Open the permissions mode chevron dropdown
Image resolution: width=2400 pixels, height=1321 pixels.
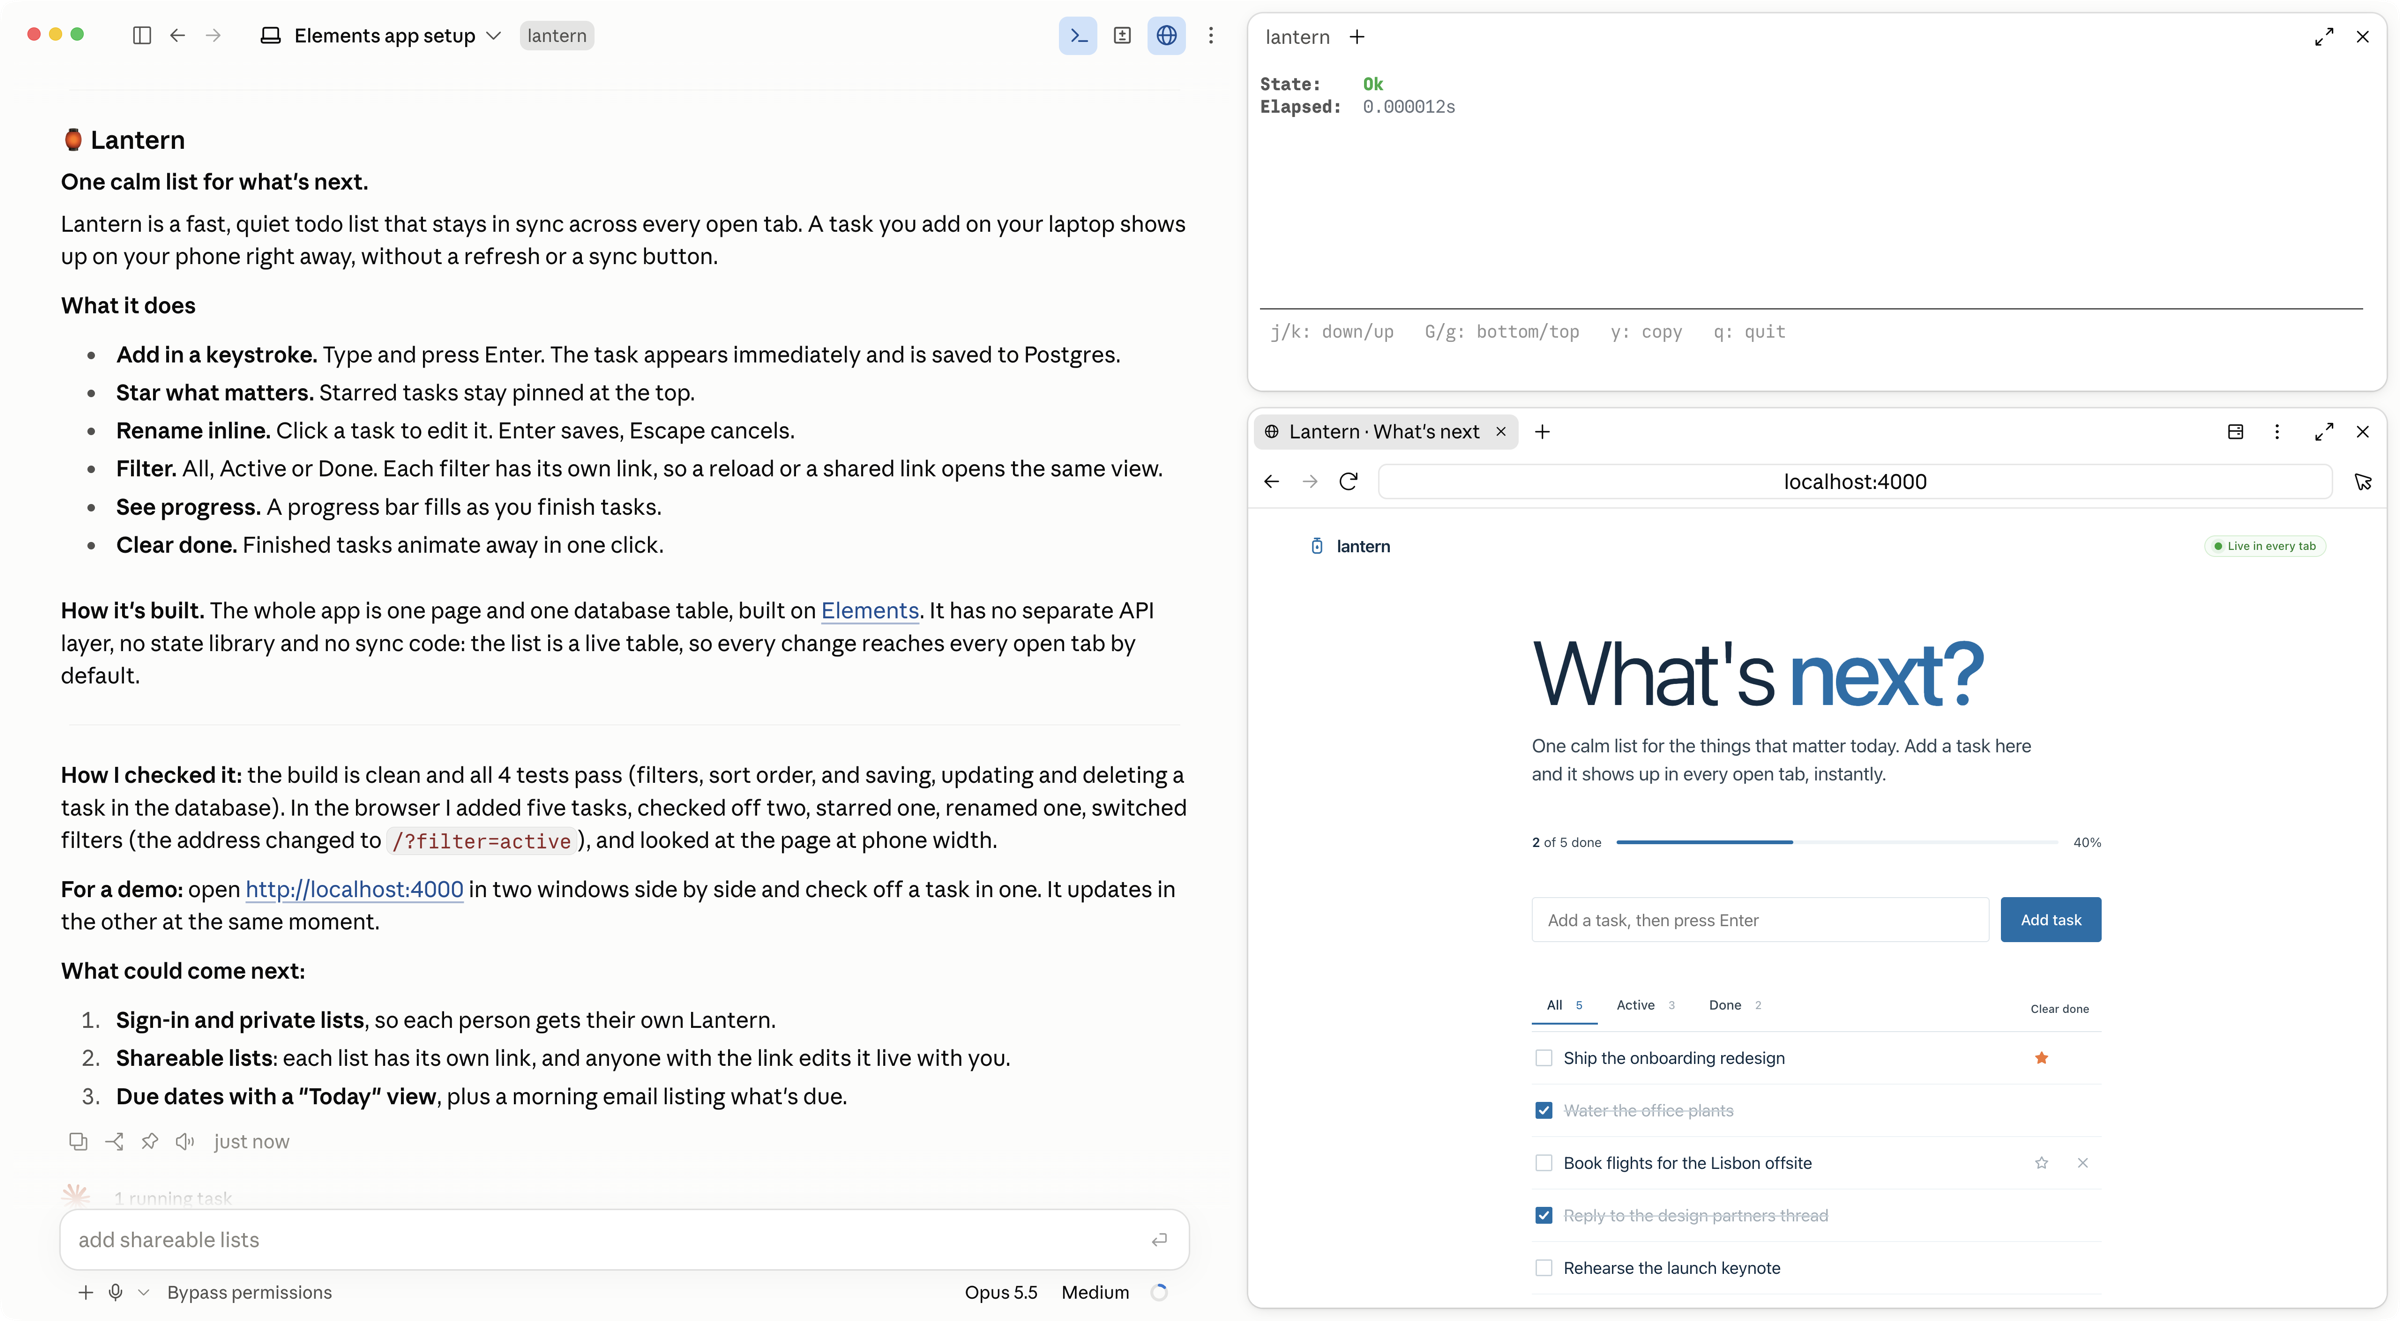click(x=144, y=1292)
